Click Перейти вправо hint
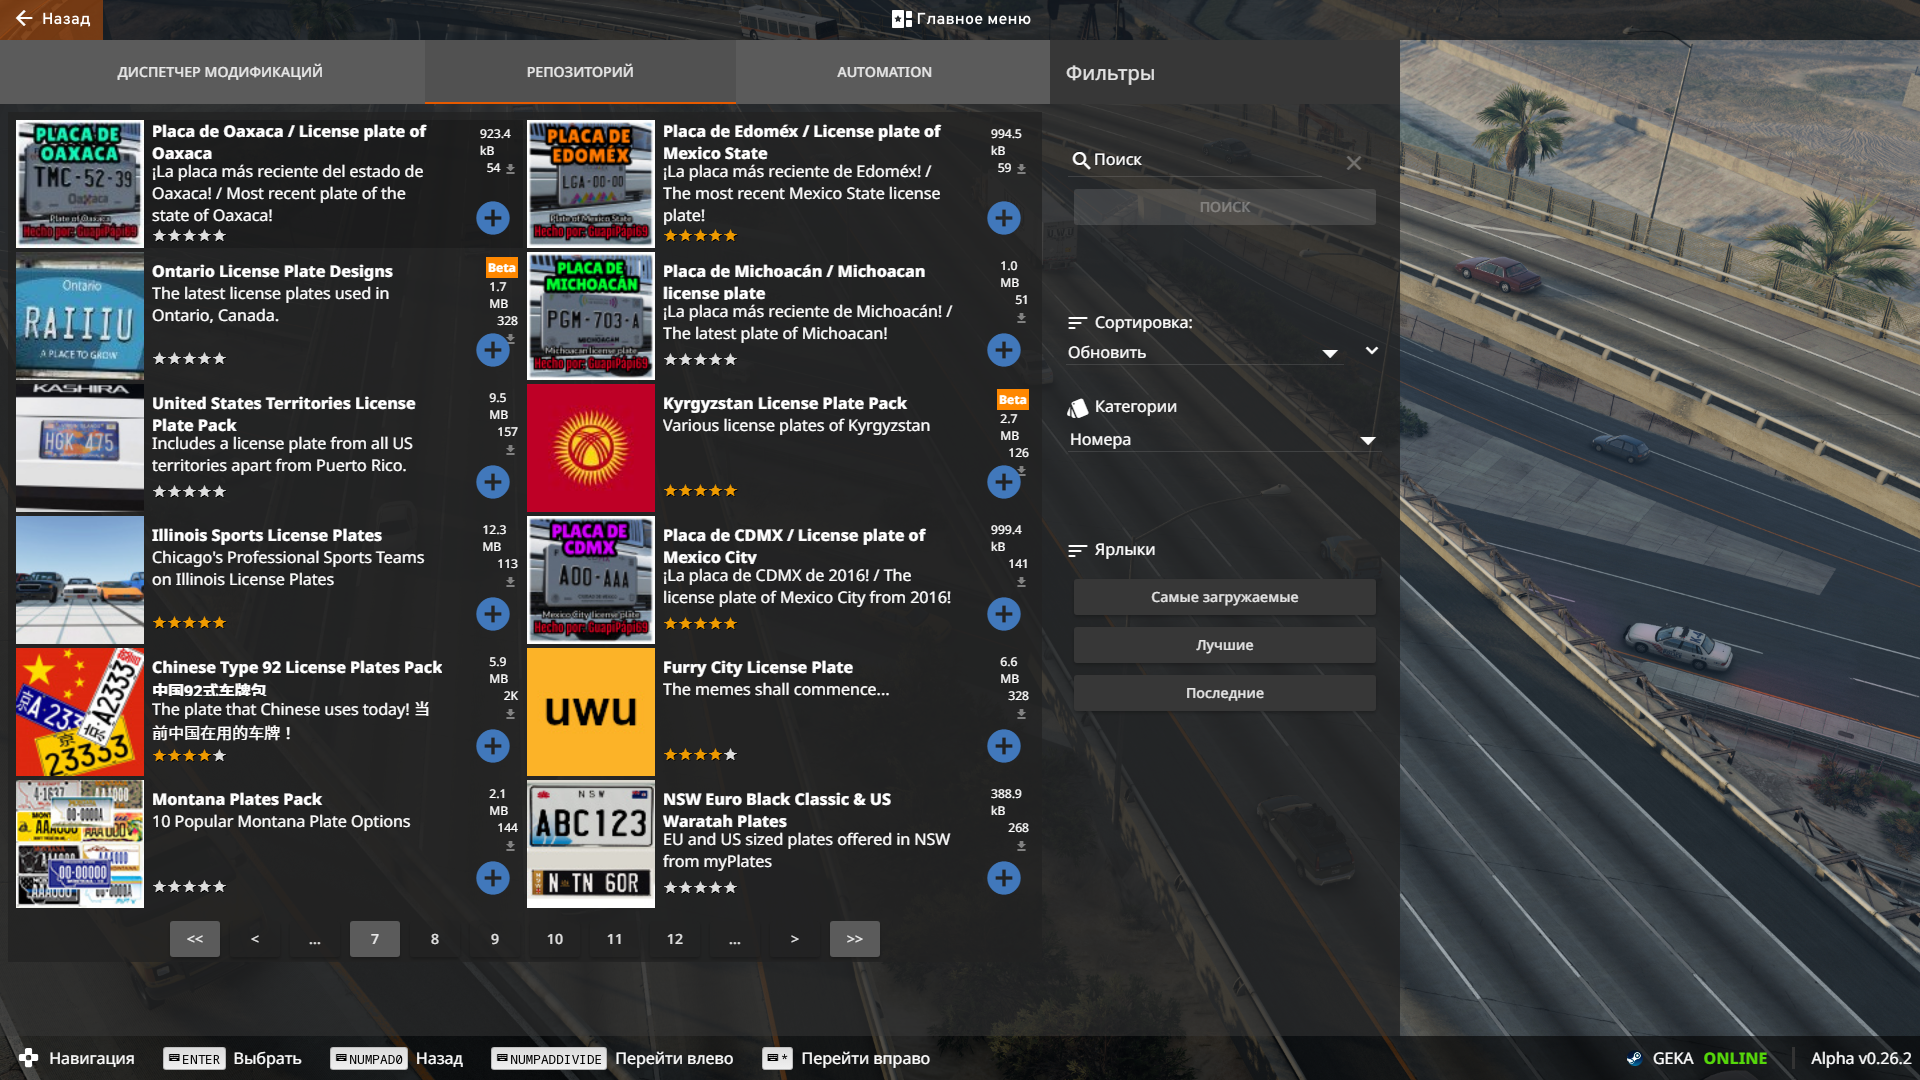The image size is (1920, 1080). (846, 1058)
